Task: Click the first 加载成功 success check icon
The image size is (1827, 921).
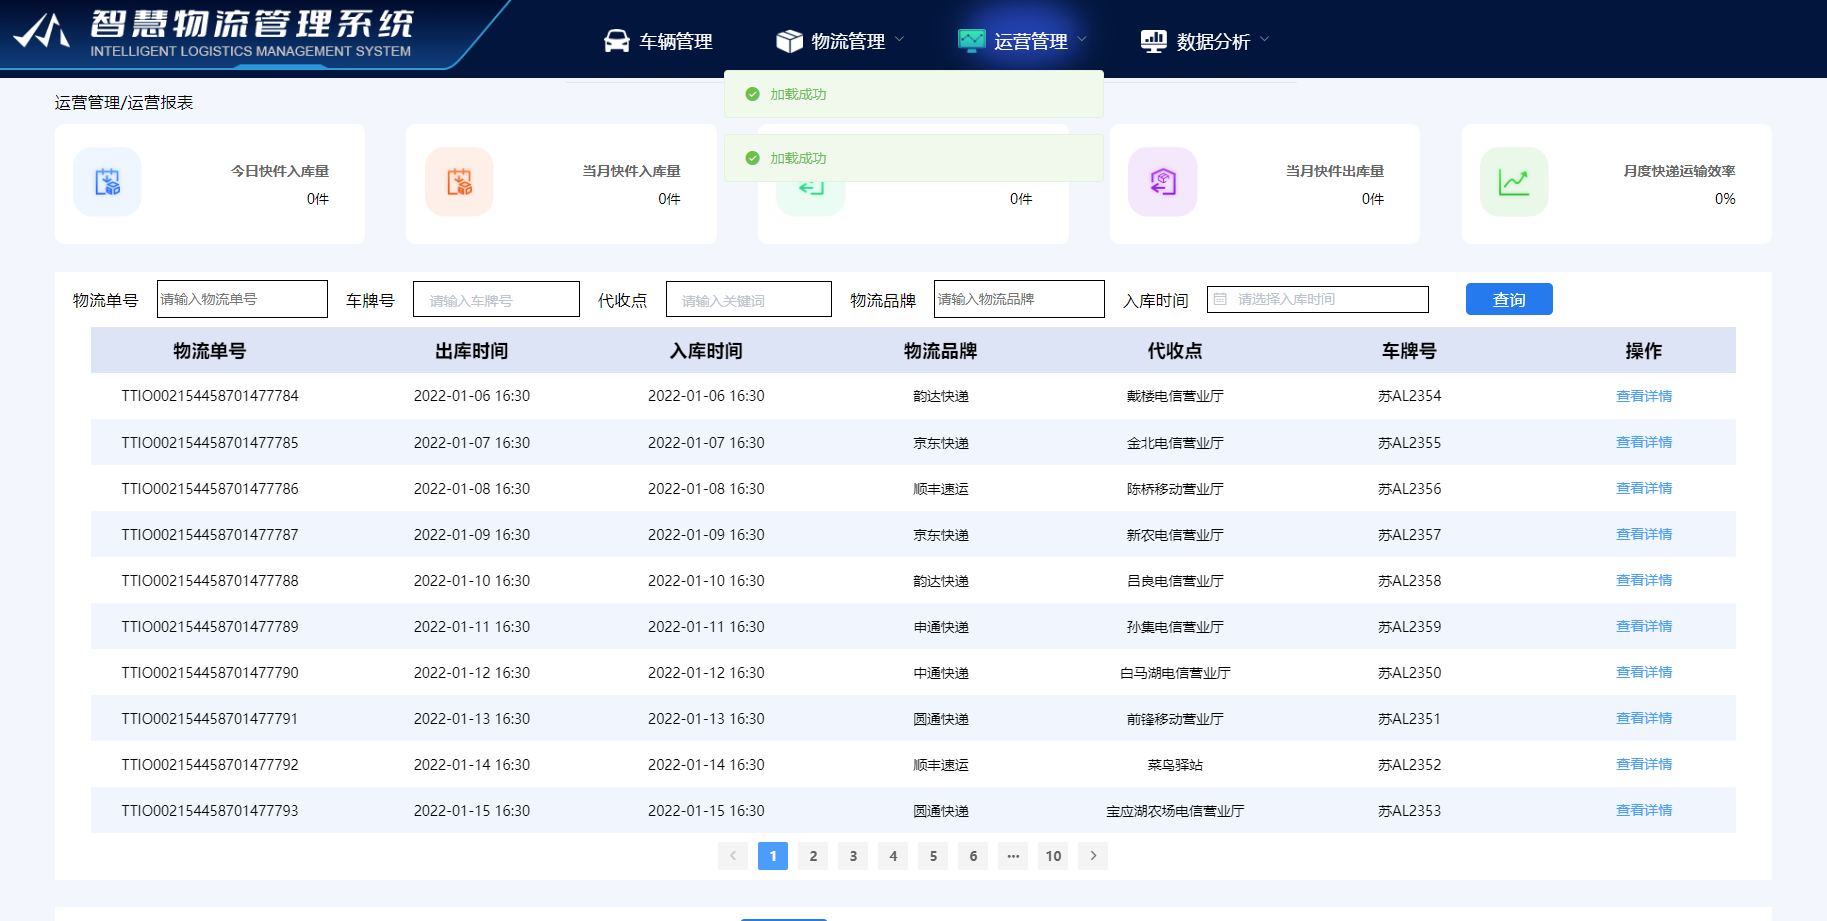Action: pyautogui.click(x=752, y=94)
